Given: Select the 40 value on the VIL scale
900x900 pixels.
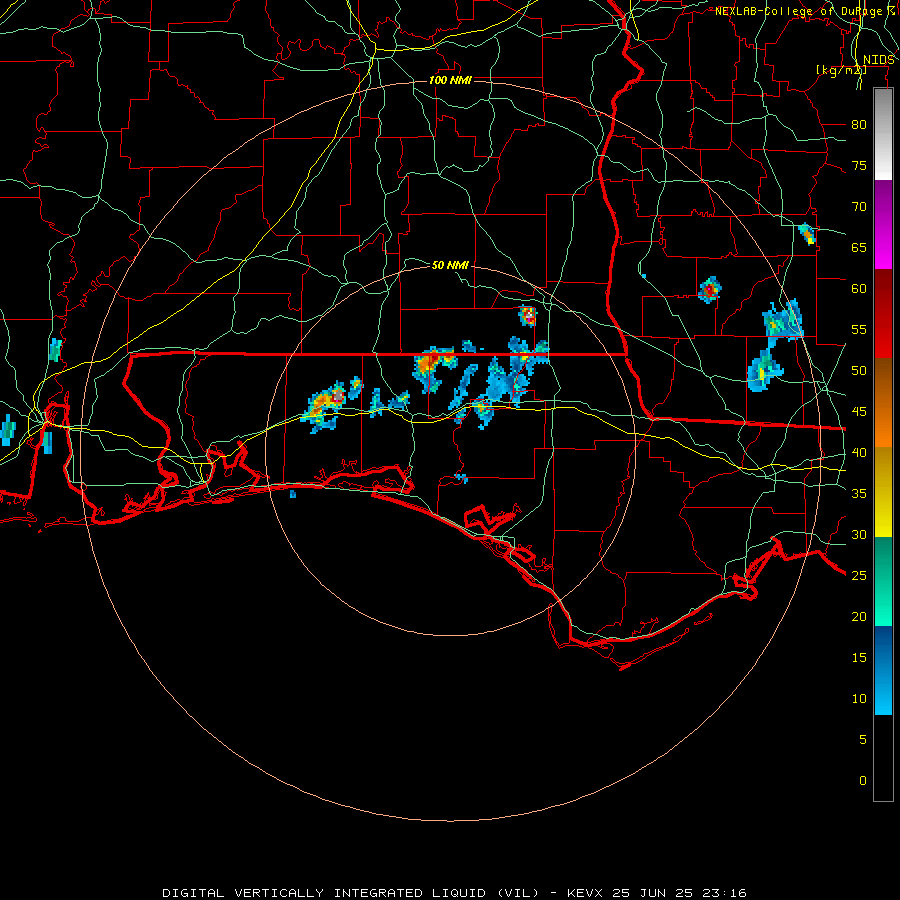Looking at the screenshot, I should click(x=859, y=452).
